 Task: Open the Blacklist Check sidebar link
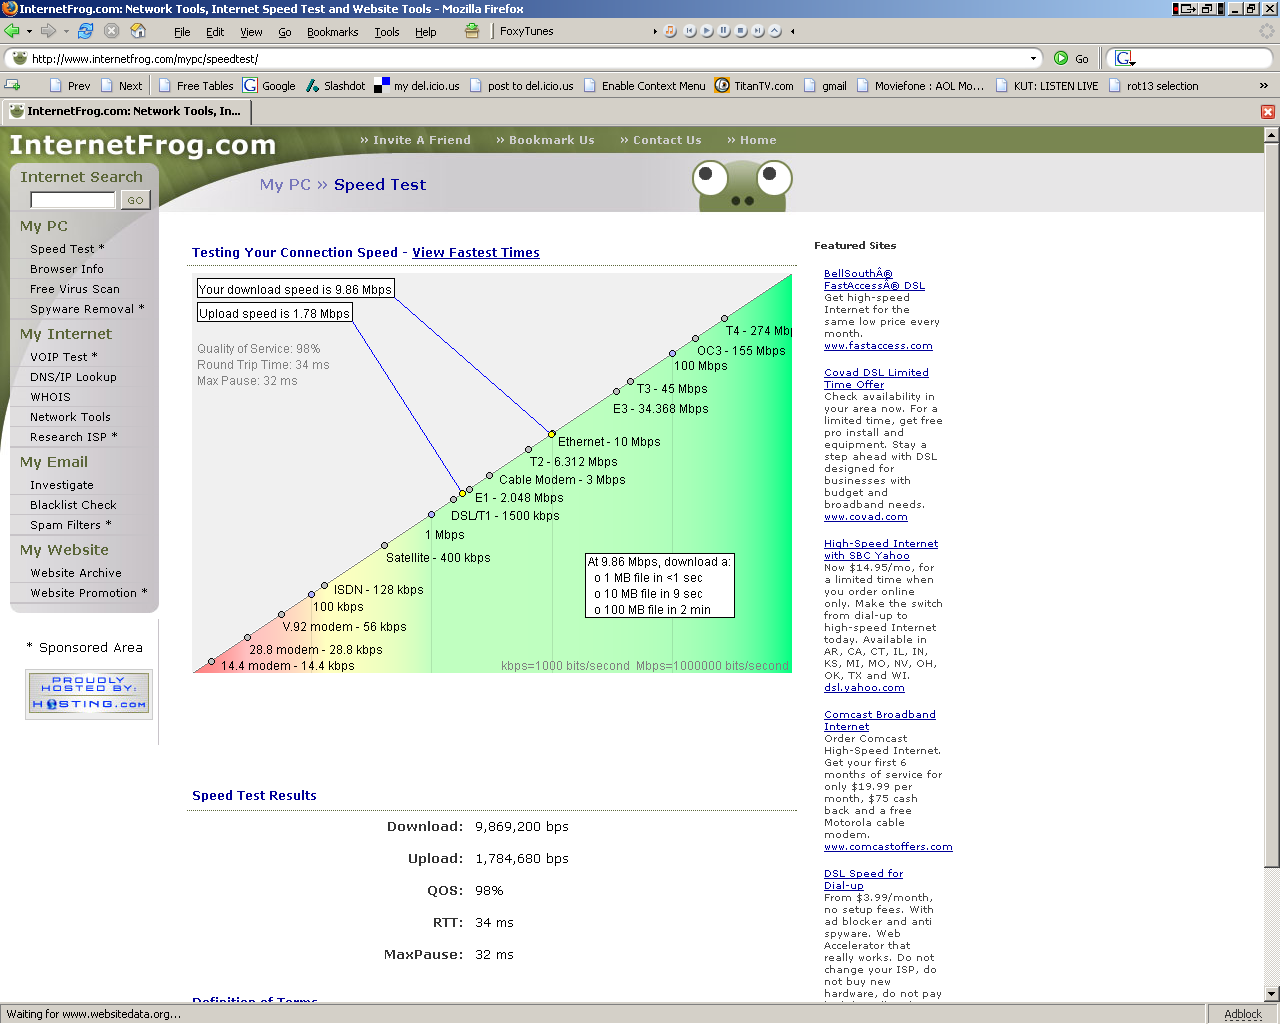[x=73, y=505]
